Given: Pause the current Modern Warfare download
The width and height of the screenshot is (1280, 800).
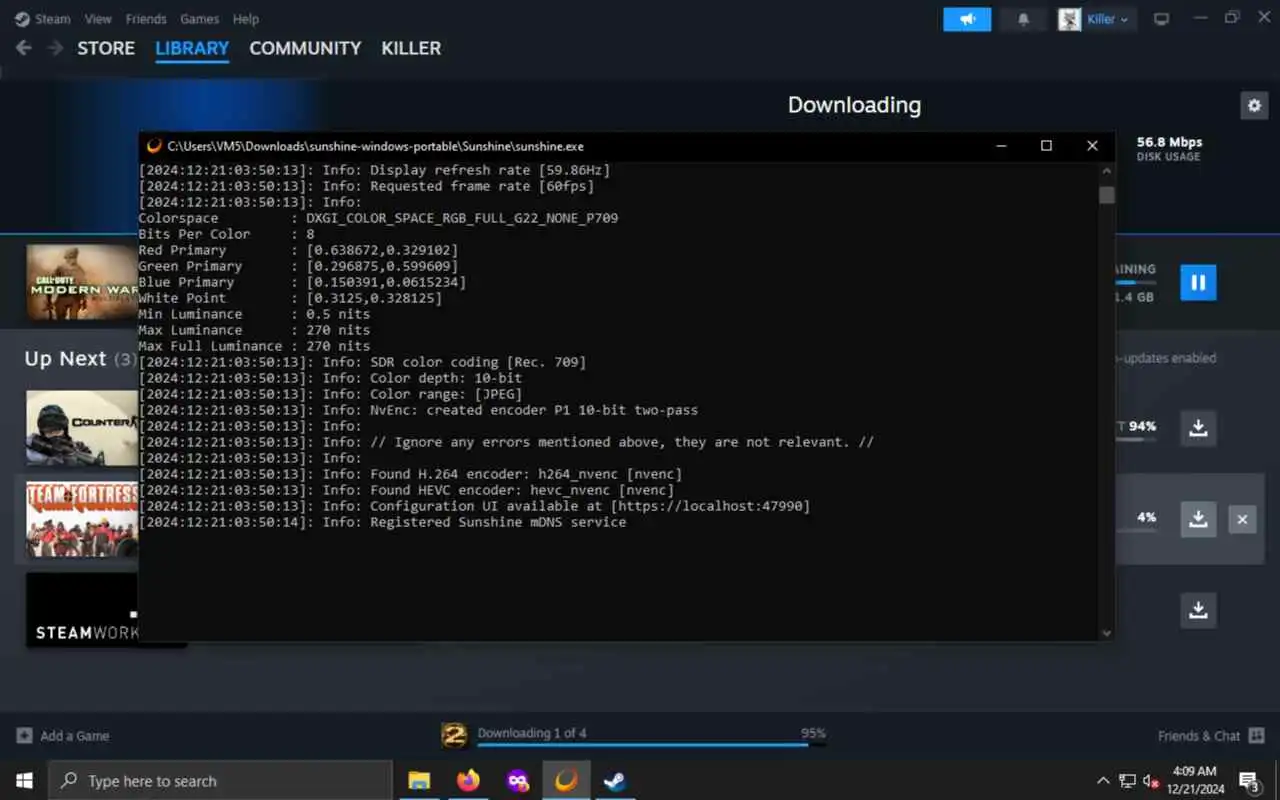Looking at the screenshot, I should click(1198, 282).
